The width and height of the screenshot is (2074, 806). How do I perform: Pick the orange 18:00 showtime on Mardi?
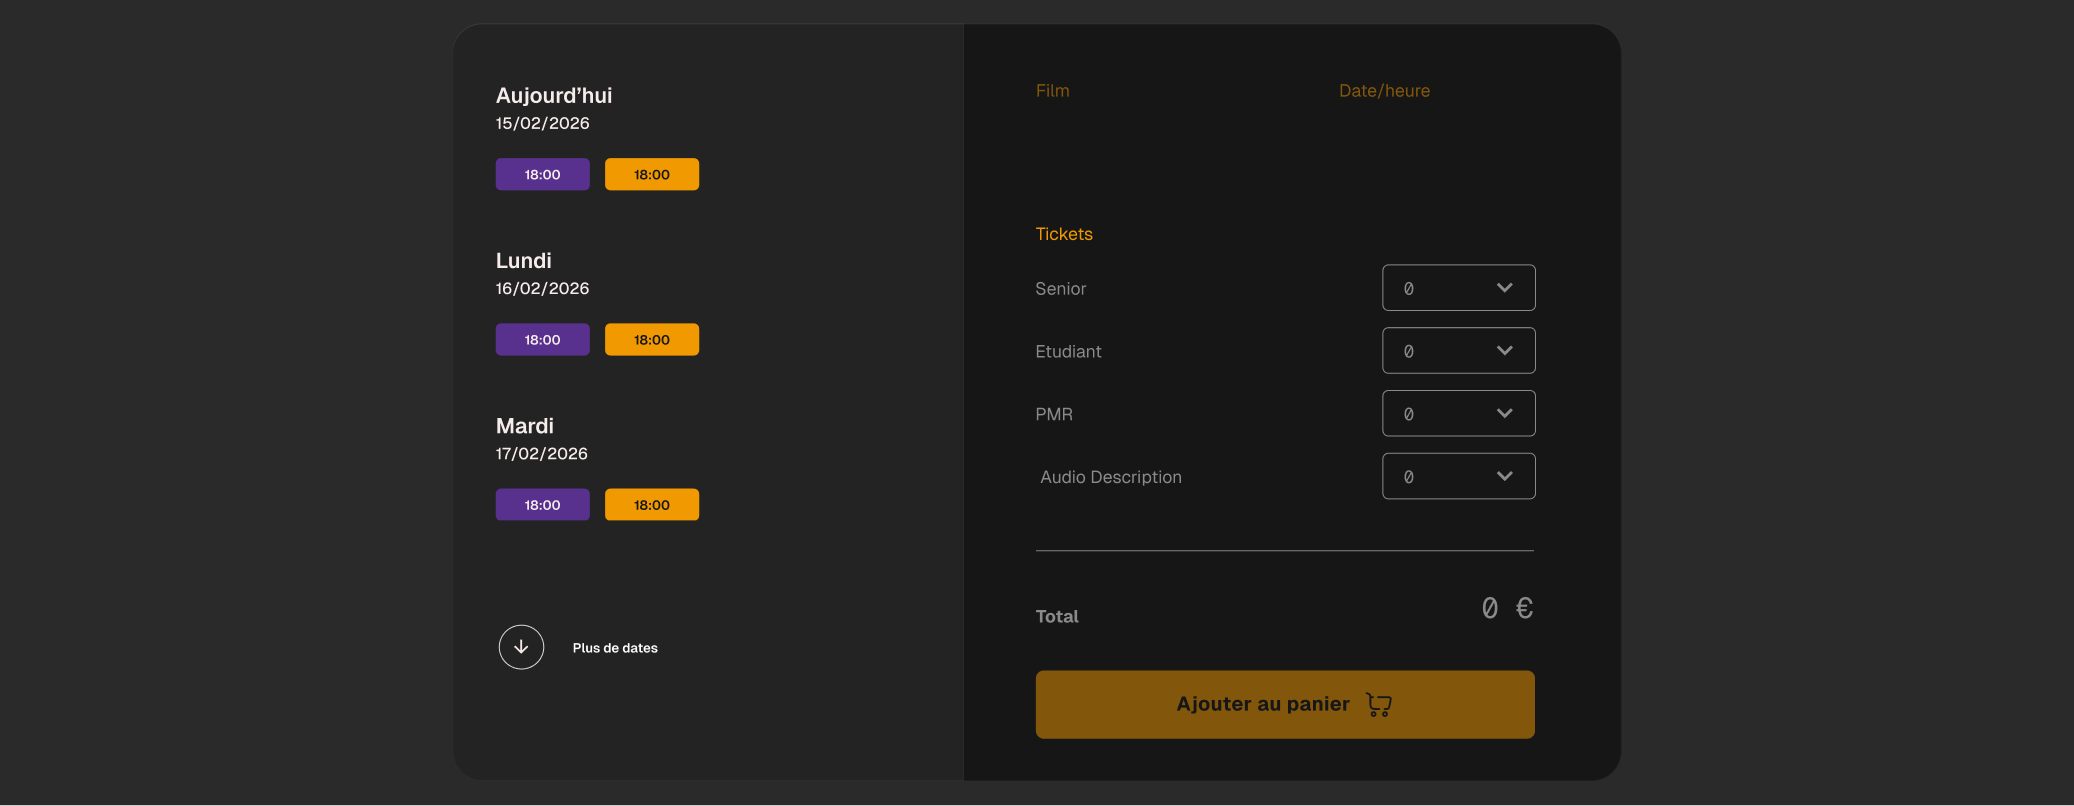point(651,505)
